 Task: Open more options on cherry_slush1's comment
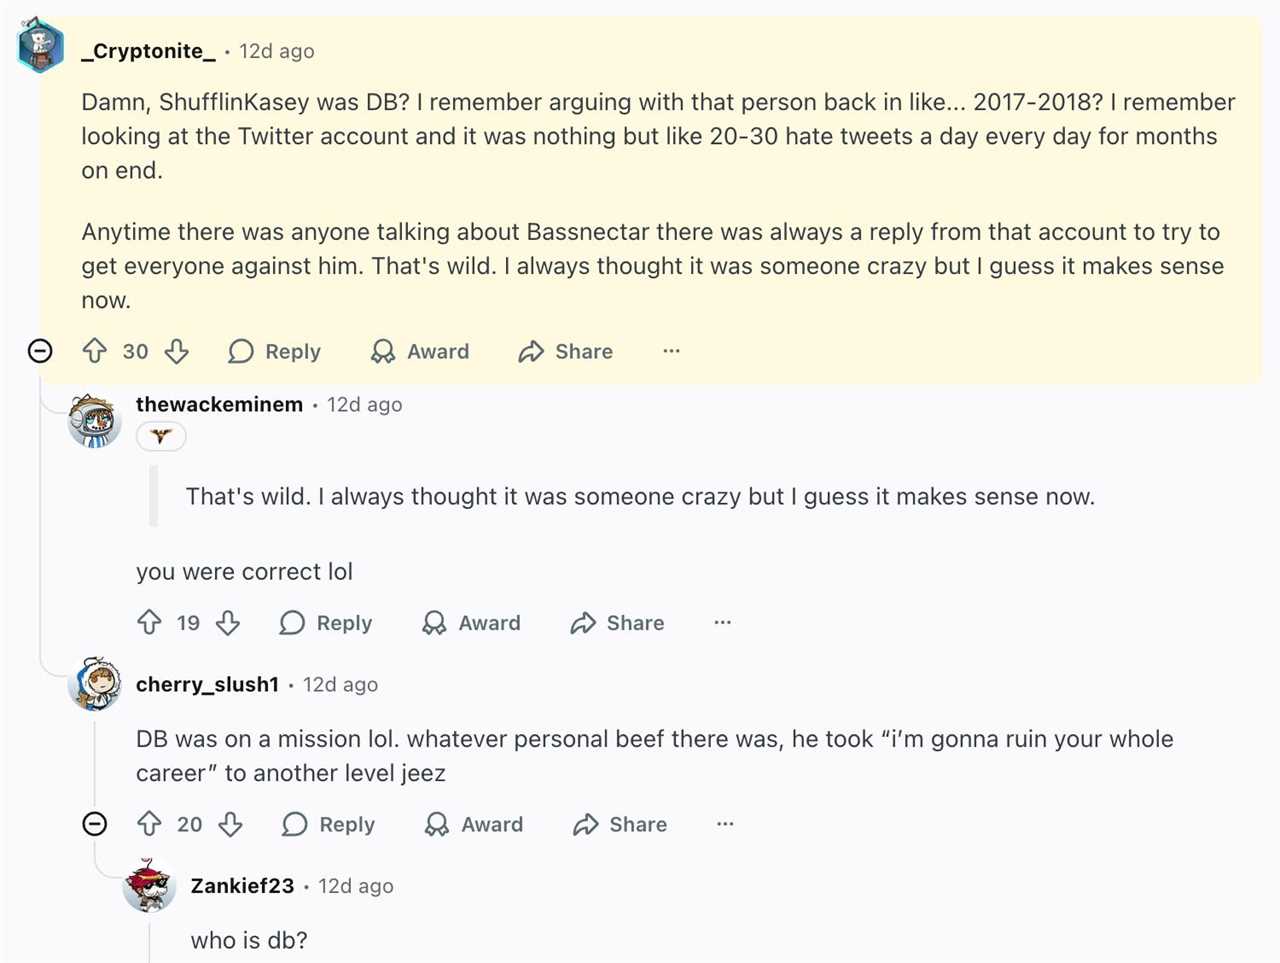pos(725,824)
